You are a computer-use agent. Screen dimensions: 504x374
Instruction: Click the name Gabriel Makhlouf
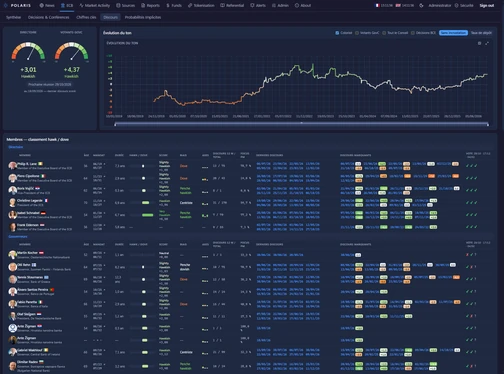pyautogui.click(x=30, y=350)
